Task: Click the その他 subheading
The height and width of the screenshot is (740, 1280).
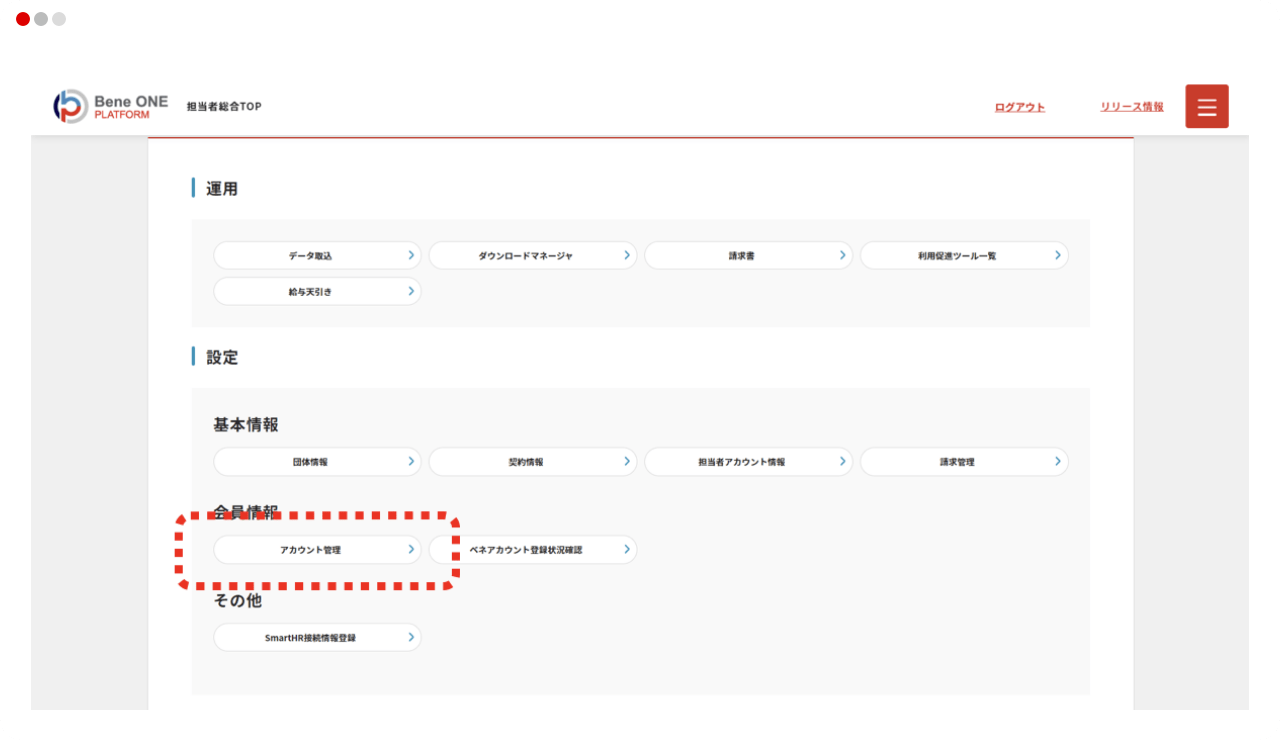Action: (x=238, y=601)
